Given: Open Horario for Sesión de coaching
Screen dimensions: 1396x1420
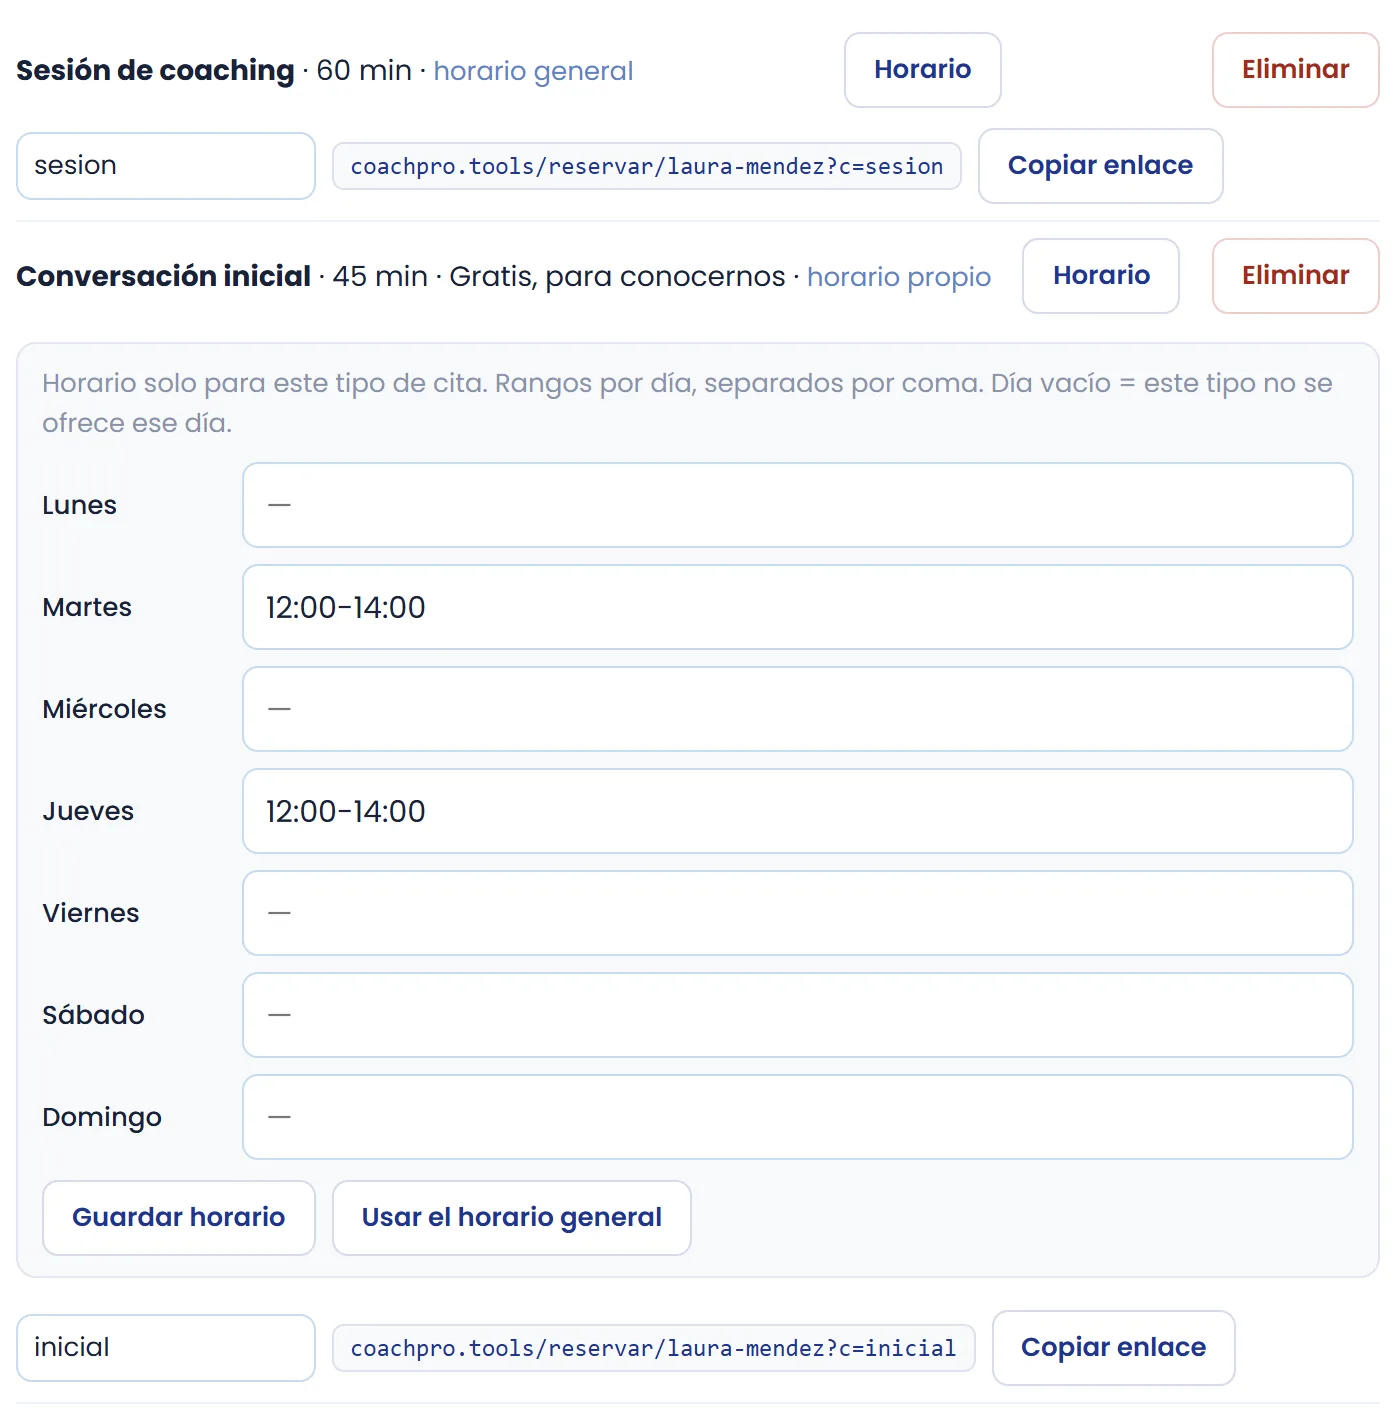Looking at the screenshot, I should tap(922, 70).
